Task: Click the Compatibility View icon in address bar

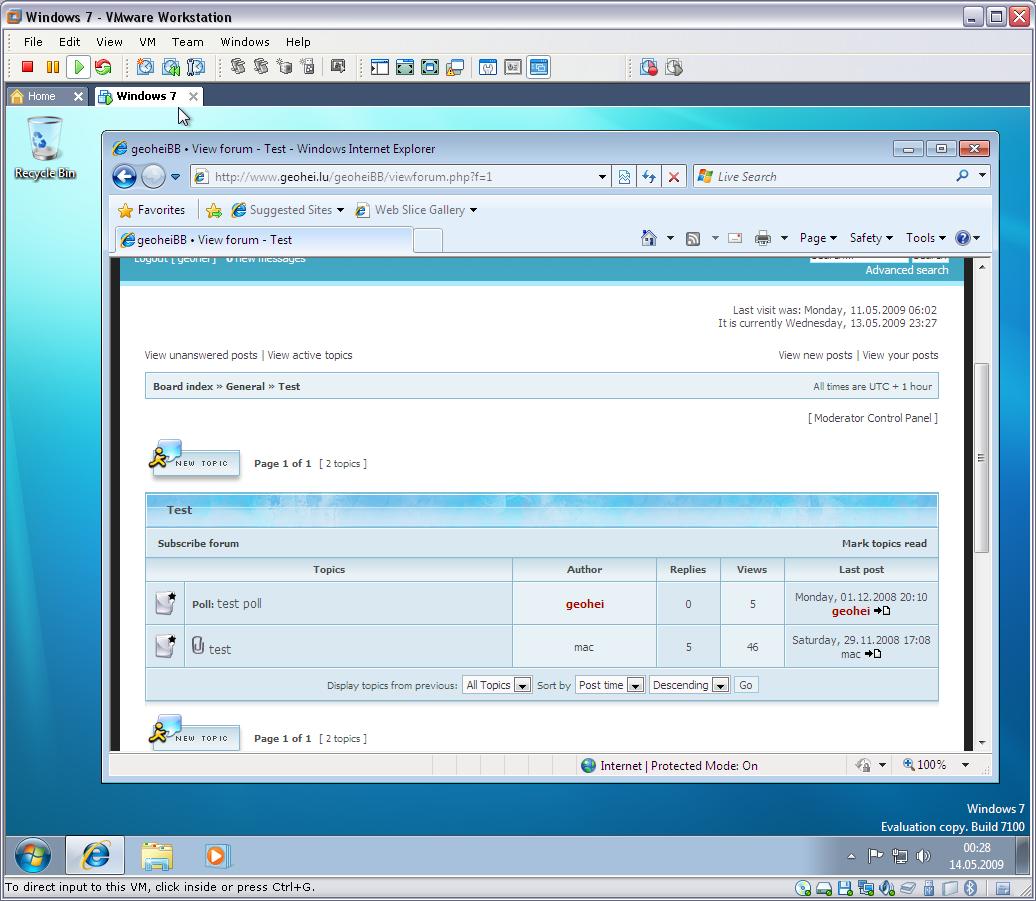Action: click(x=624, y=176)
